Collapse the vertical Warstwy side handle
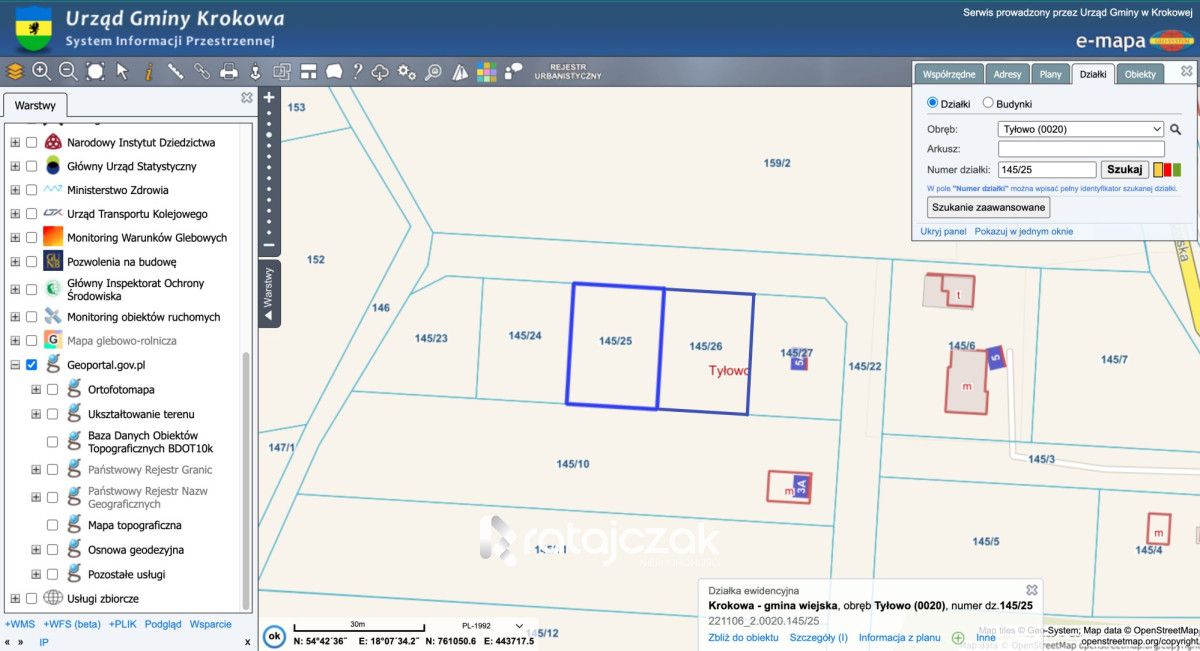Image resolution: width=1200 pixels, height=651 pixels. 268,293
